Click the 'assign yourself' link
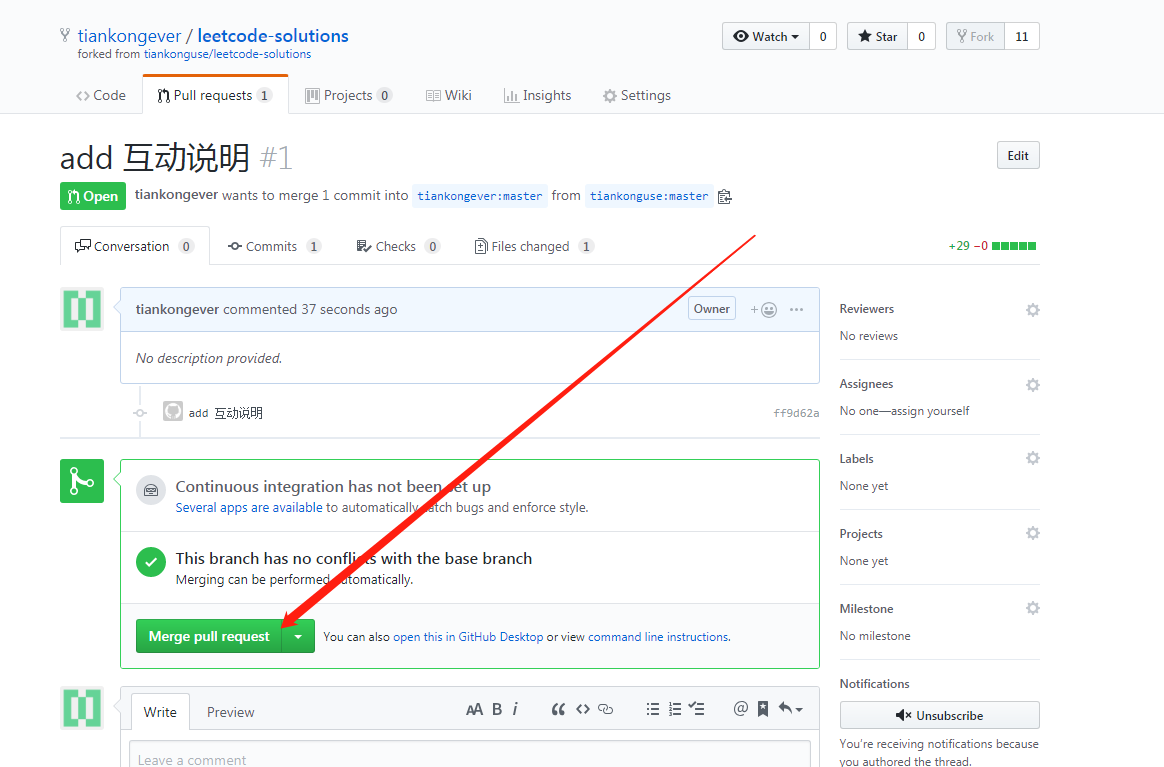 click(930, 411)
